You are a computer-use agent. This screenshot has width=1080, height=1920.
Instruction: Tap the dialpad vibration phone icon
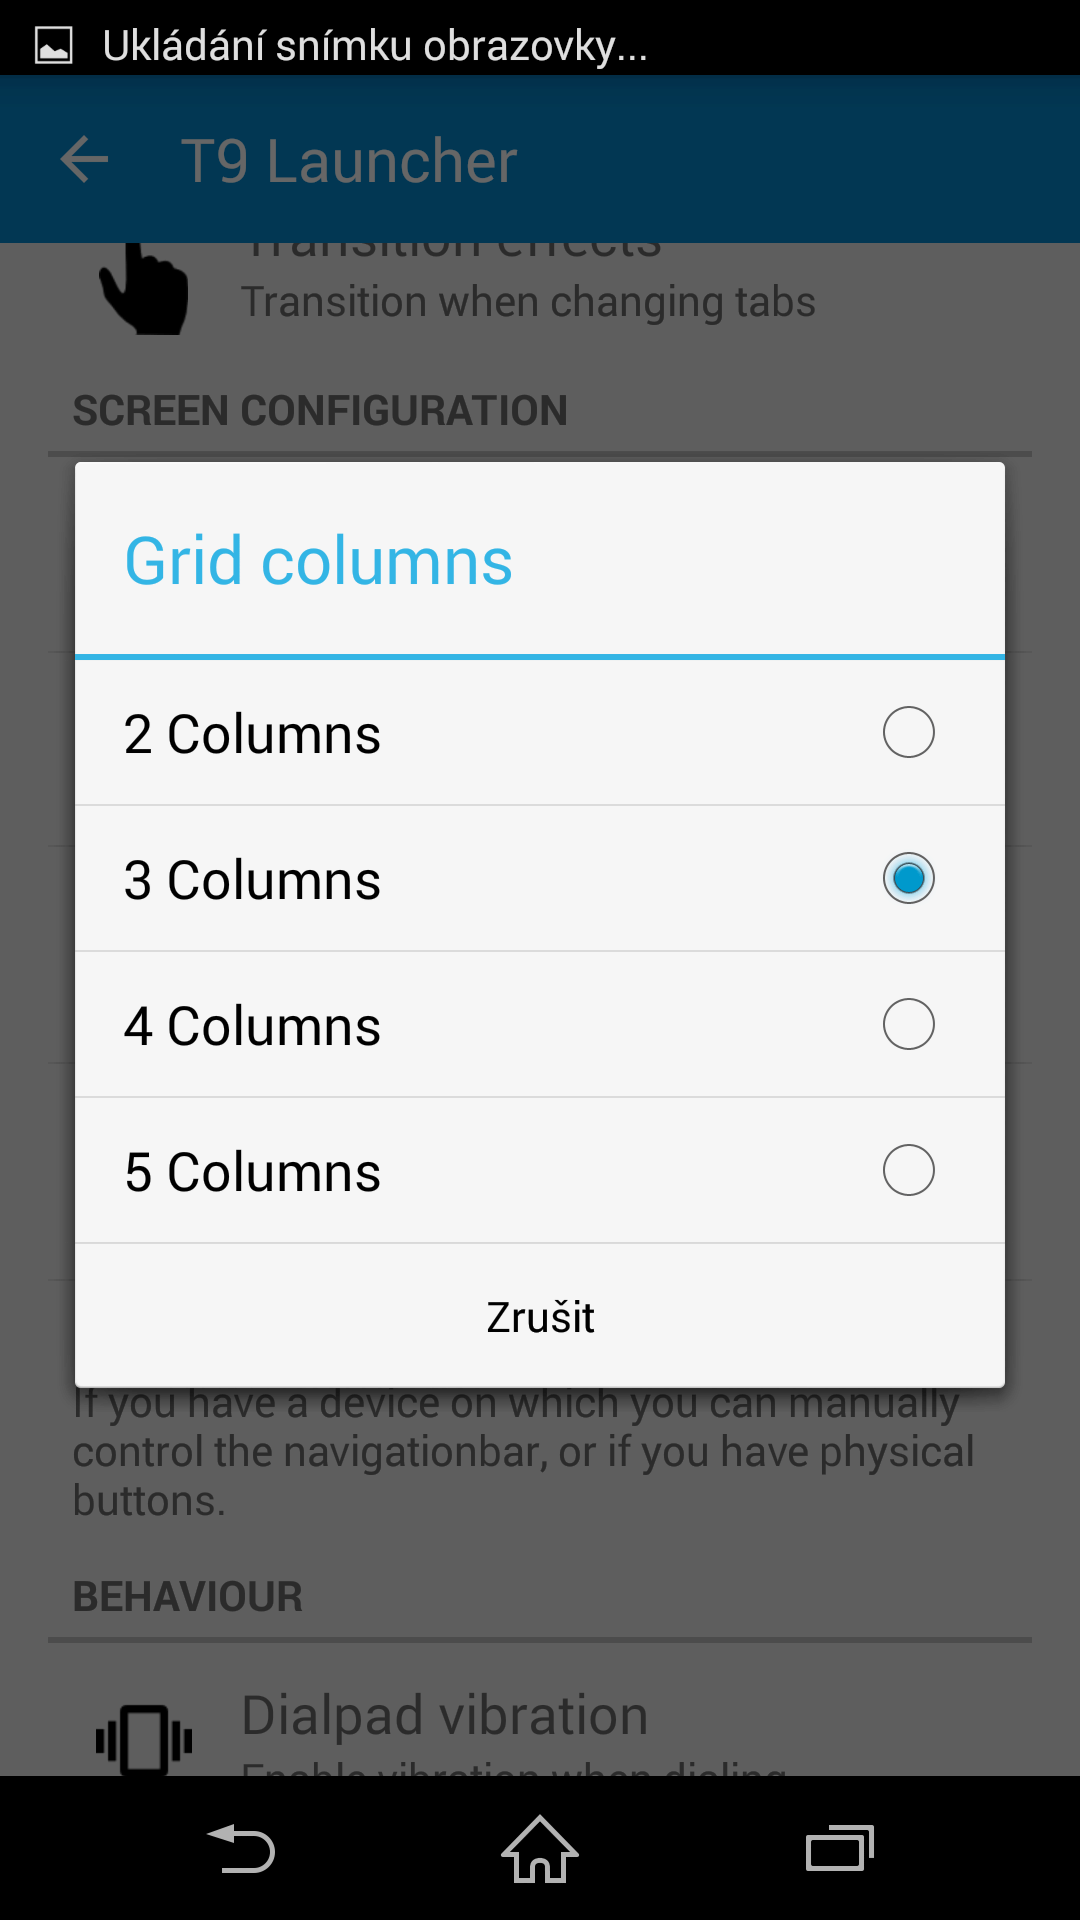[x=144, y=1740]
